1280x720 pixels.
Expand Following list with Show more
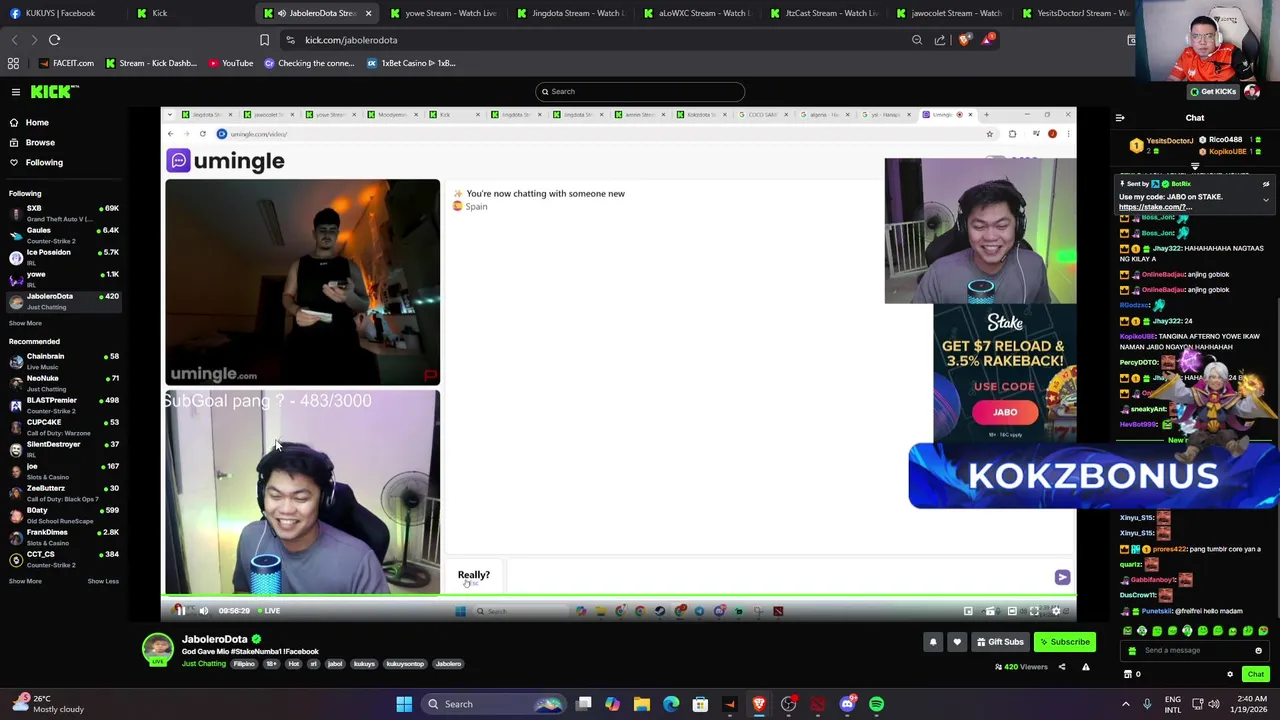pyautogui.click(x=25, y=323)
